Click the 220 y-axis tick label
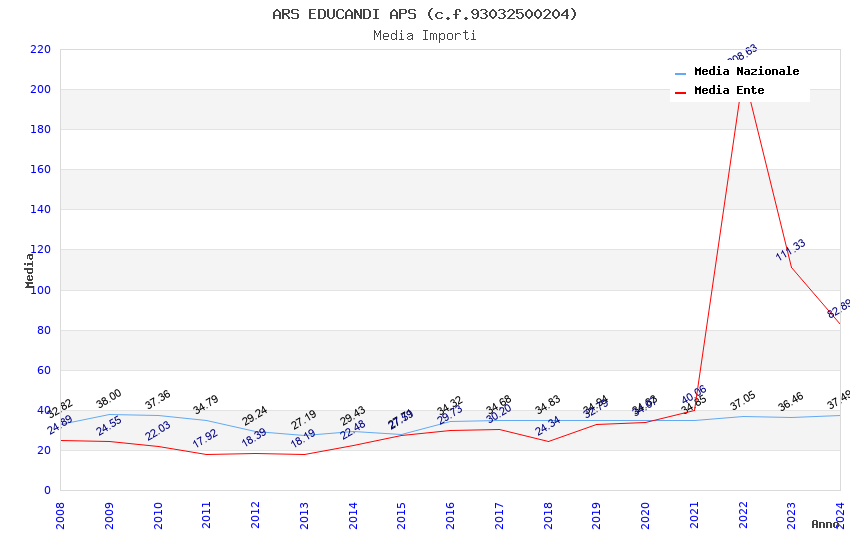 (x=41, y=49)
